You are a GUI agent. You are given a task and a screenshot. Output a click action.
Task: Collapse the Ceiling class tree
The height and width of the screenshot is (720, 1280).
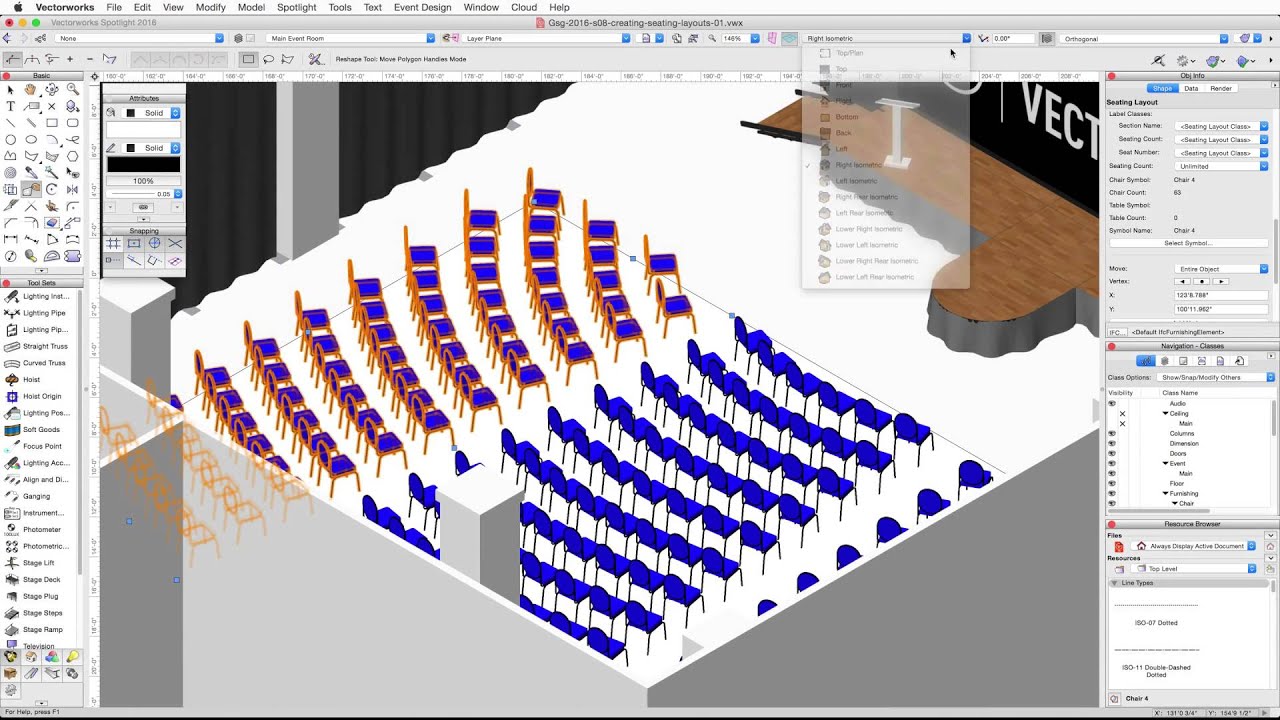[x=1165, y=413]
